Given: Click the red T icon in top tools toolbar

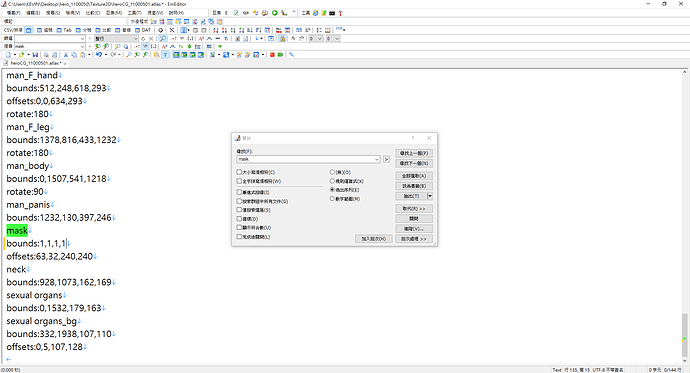Looking at the screenshot, I should 340,13.
